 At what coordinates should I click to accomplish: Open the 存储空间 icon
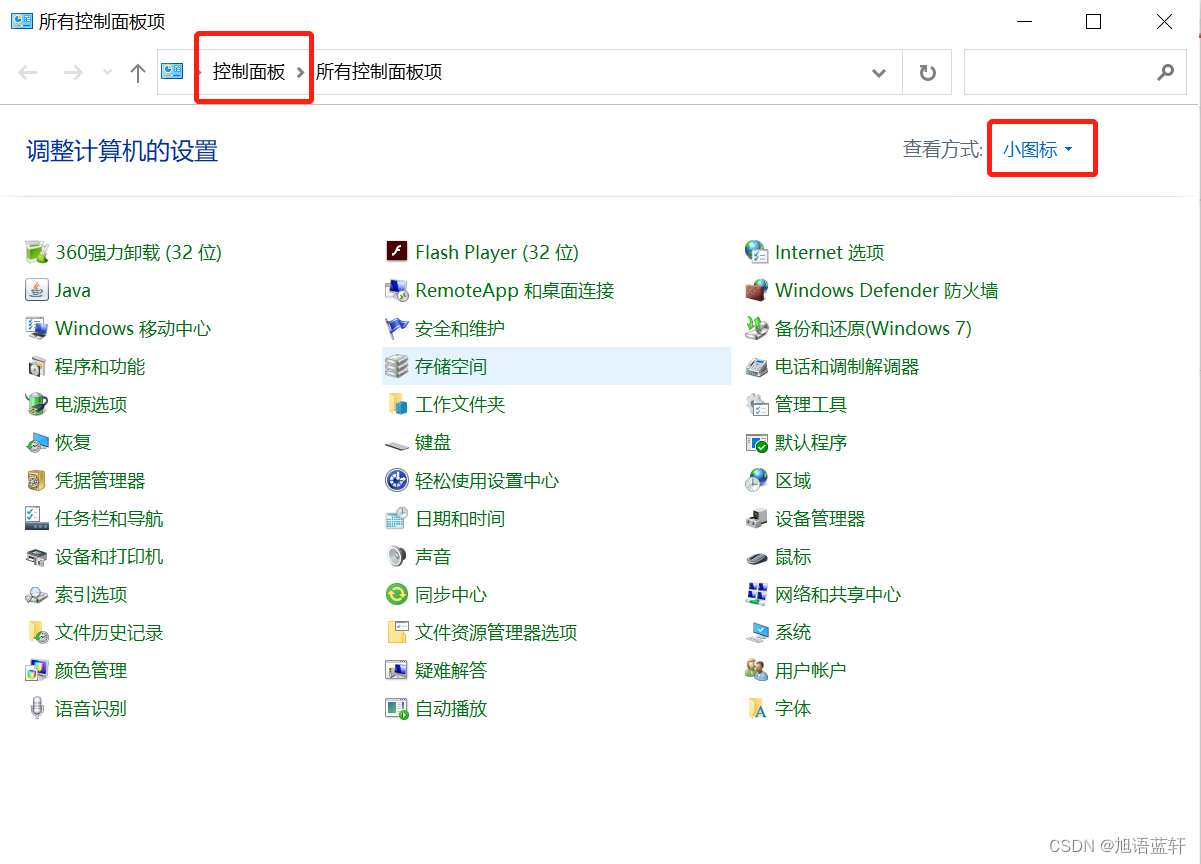397,366
